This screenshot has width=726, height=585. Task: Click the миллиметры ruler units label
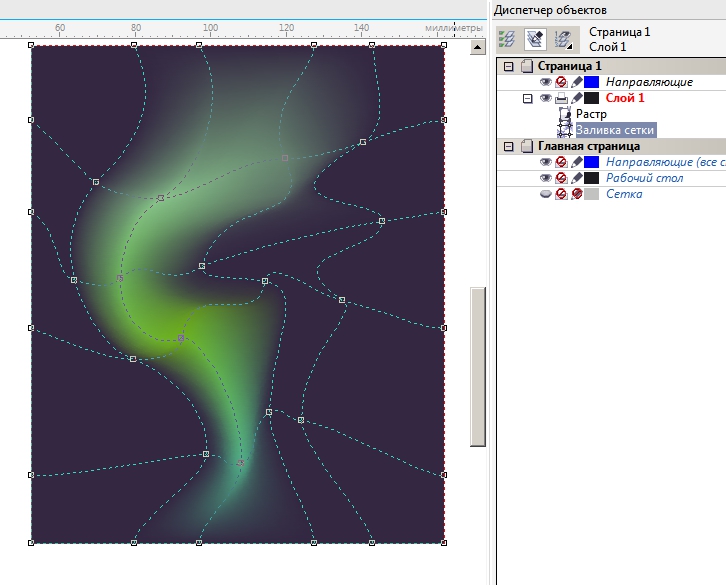click(x=454, y=28)
